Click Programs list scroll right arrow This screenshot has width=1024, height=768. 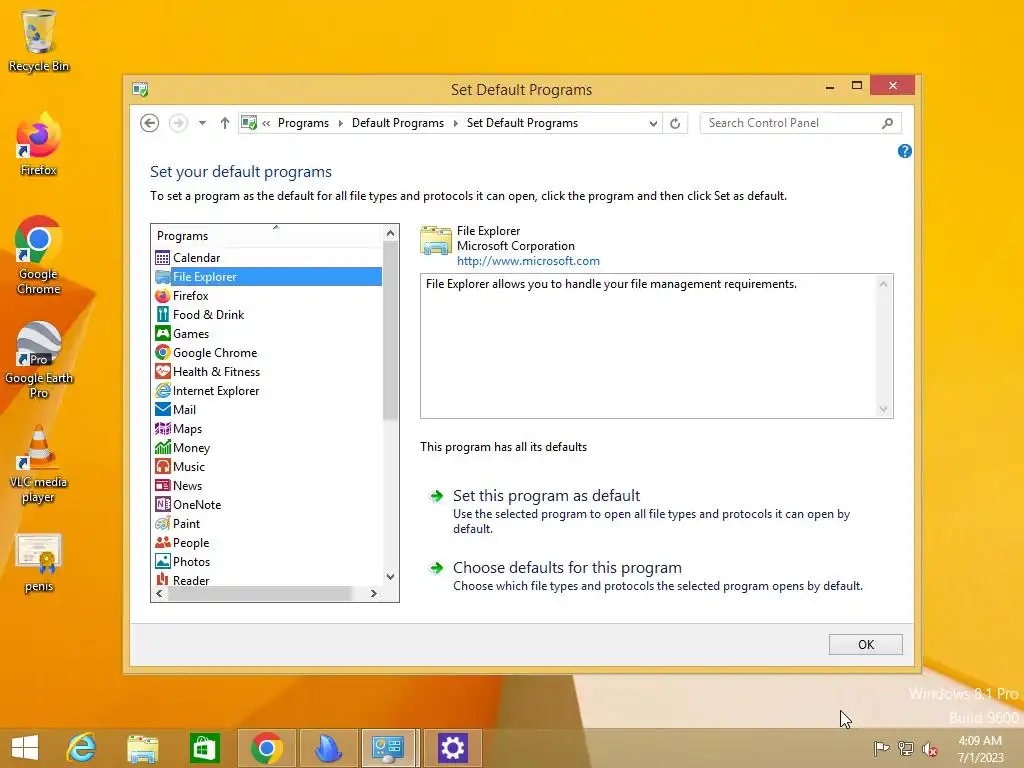coord(374,594)
